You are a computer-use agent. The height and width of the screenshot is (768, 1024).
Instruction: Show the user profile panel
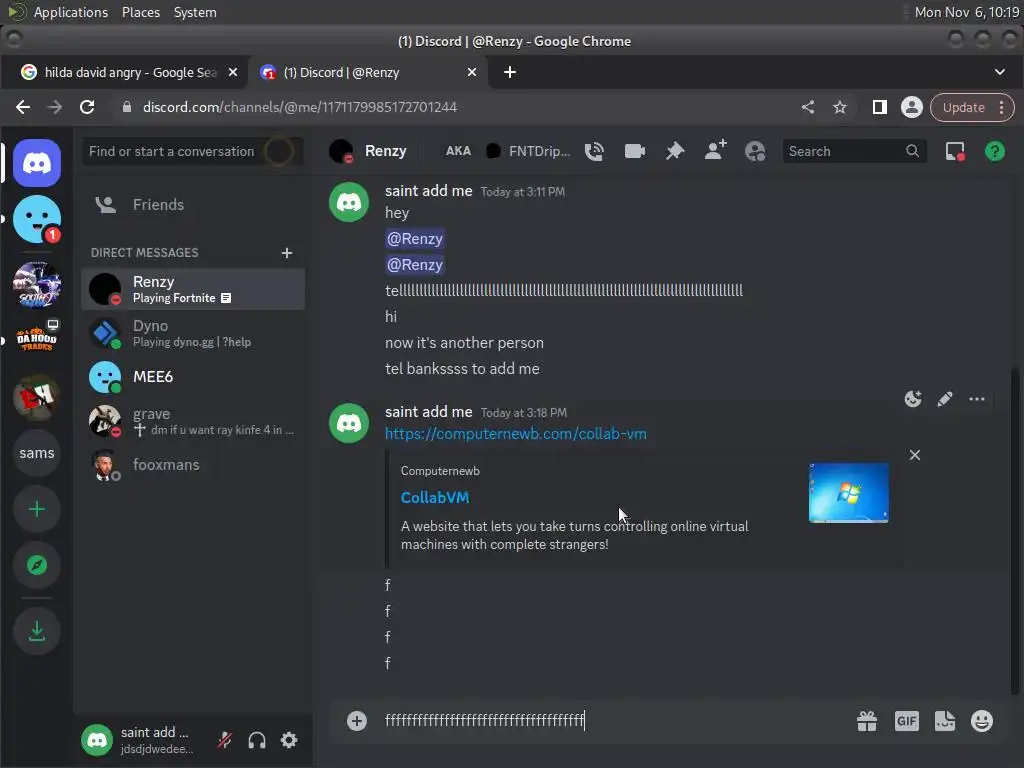756,152
